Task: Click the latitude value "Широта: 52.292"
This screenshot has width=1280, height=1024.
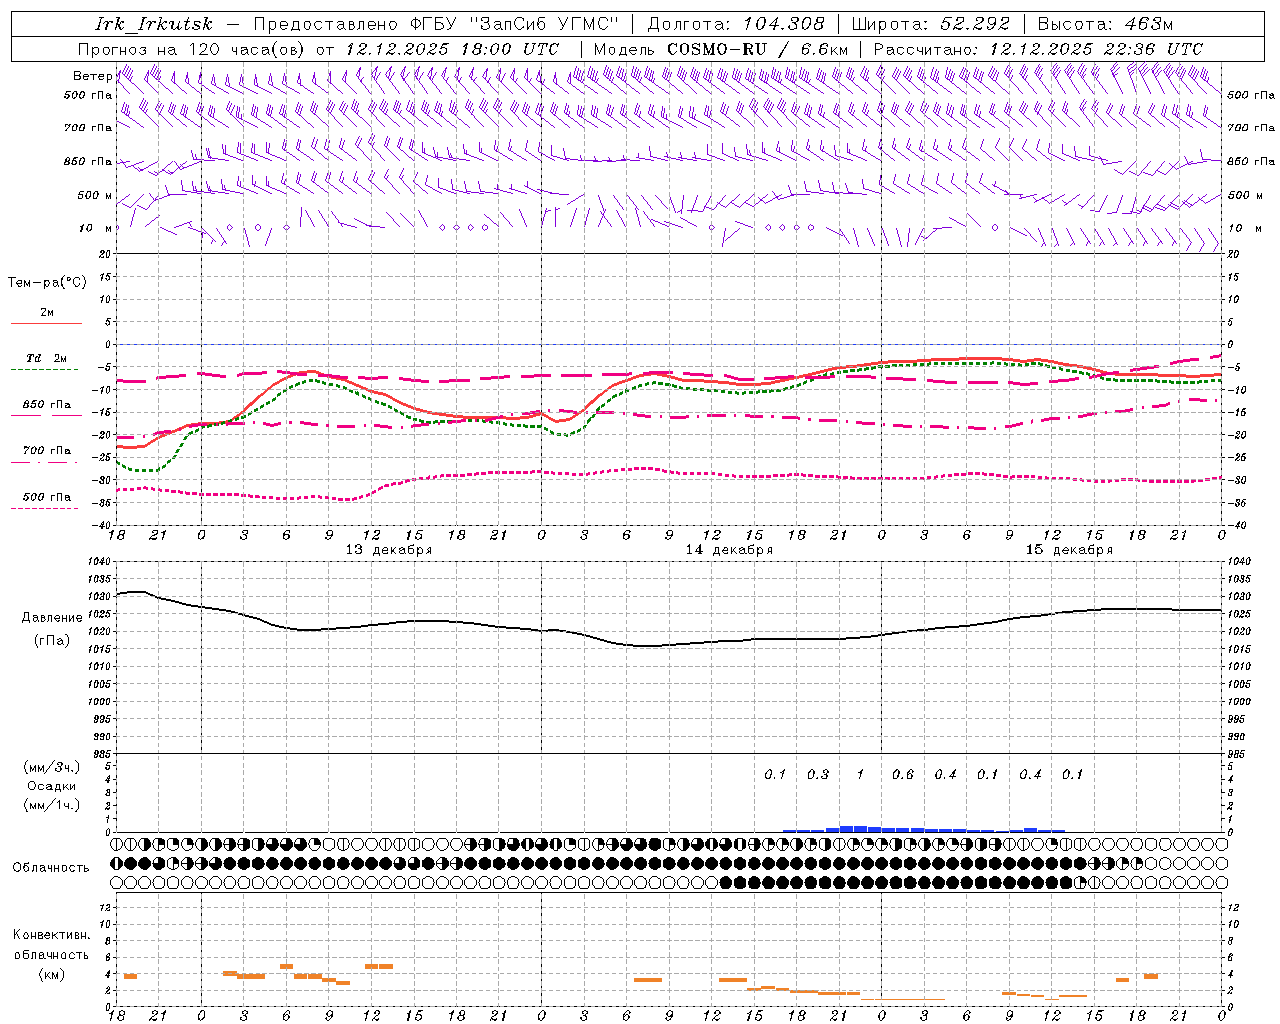Action: pyautogui.click(x=931, y=24)
